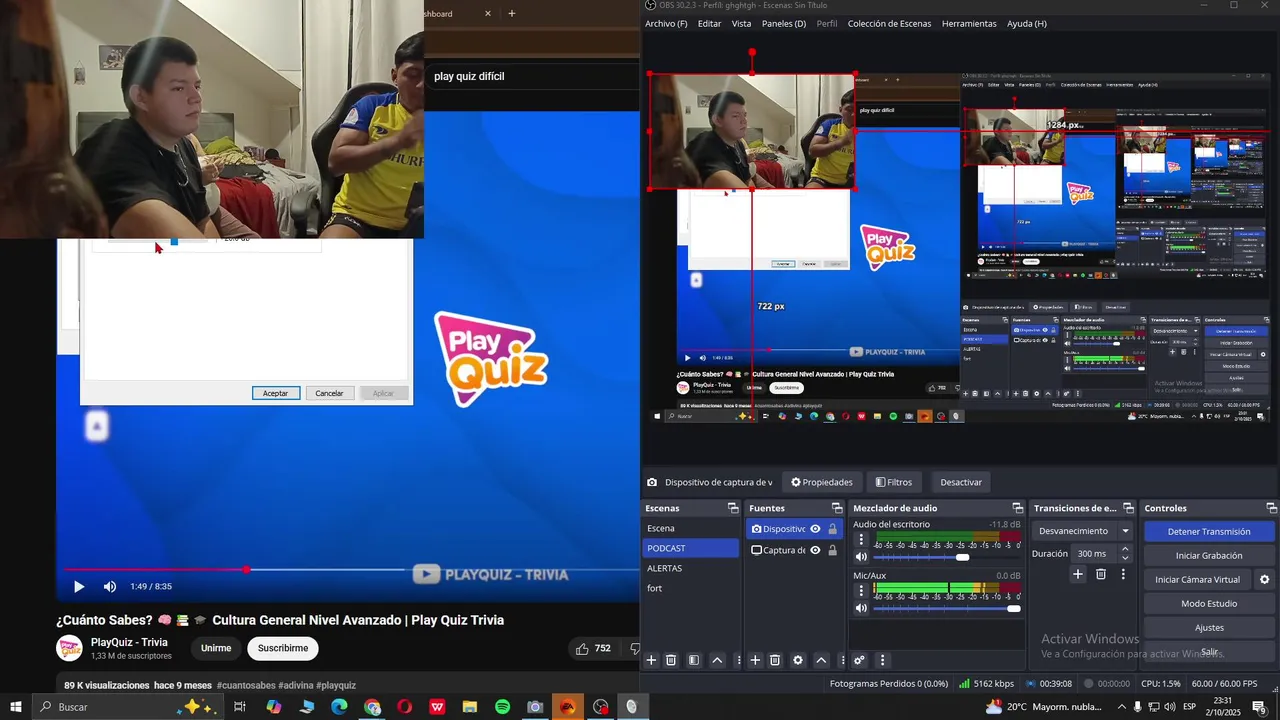Undock the Escenas panel
This screenshot has height=720, width=1280.
733,508
